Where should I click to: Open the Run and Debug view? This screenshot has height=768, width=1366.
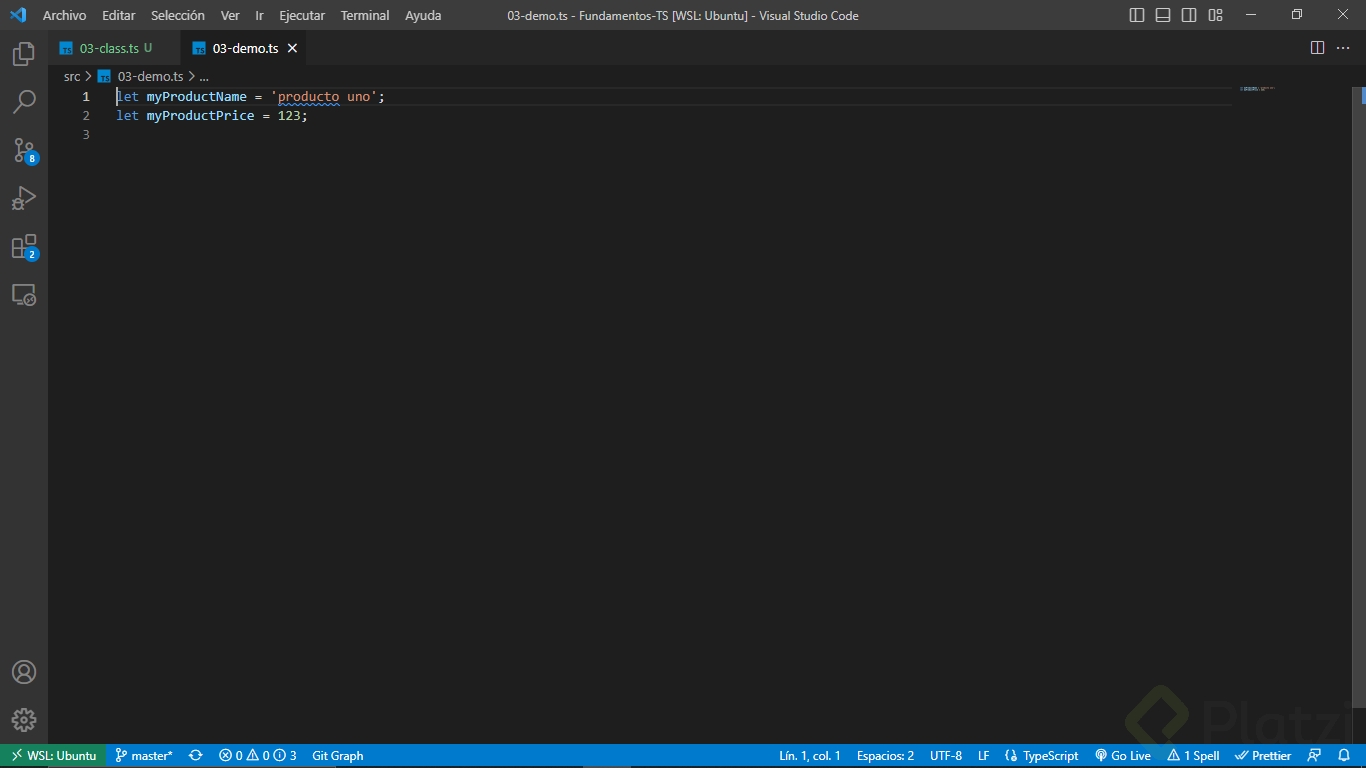click(x=24, y=198)
